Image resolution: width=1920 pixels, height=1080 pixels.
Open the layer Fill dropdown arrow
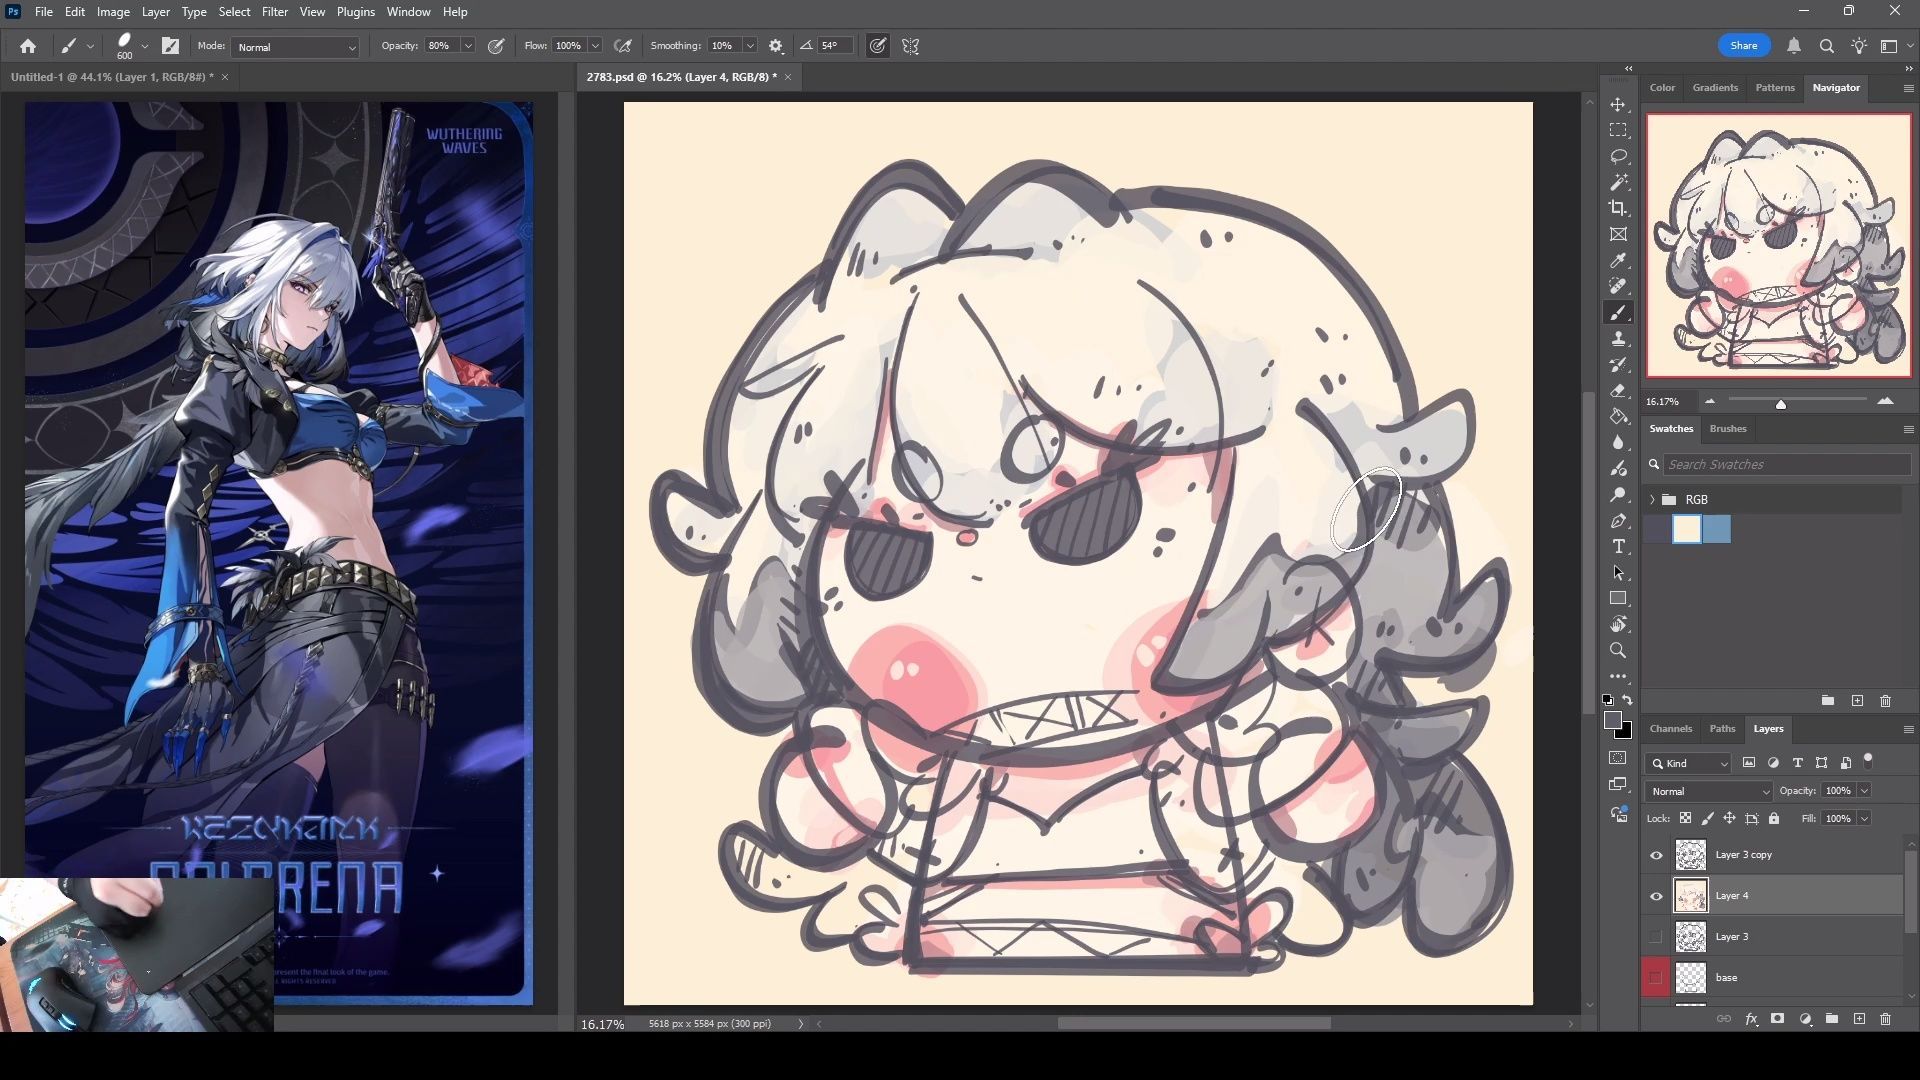(1864, 818)
